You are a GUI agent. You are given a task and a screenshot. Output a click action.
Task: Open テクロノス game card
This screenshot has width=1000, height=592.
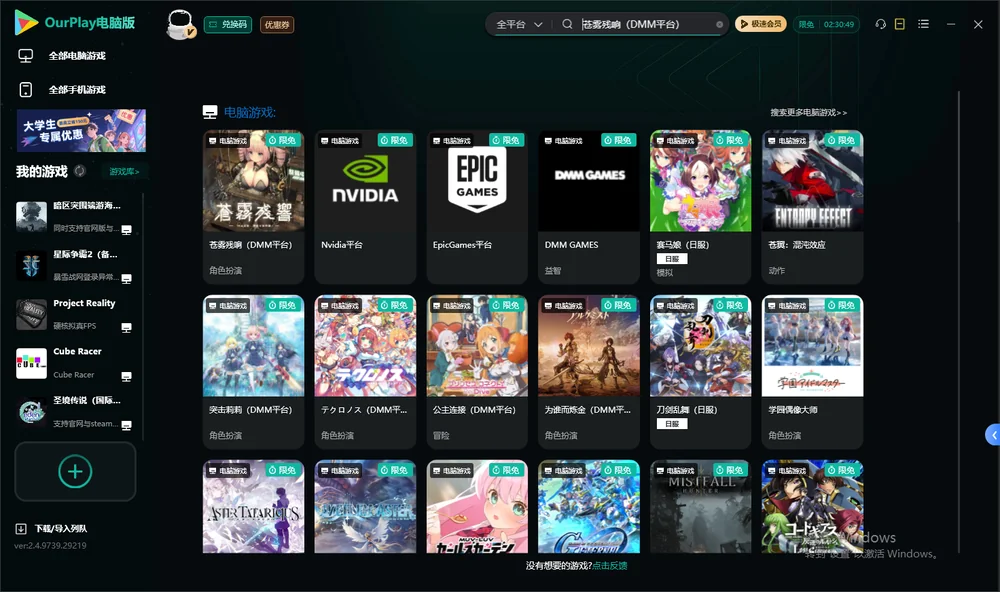(365, 372)
